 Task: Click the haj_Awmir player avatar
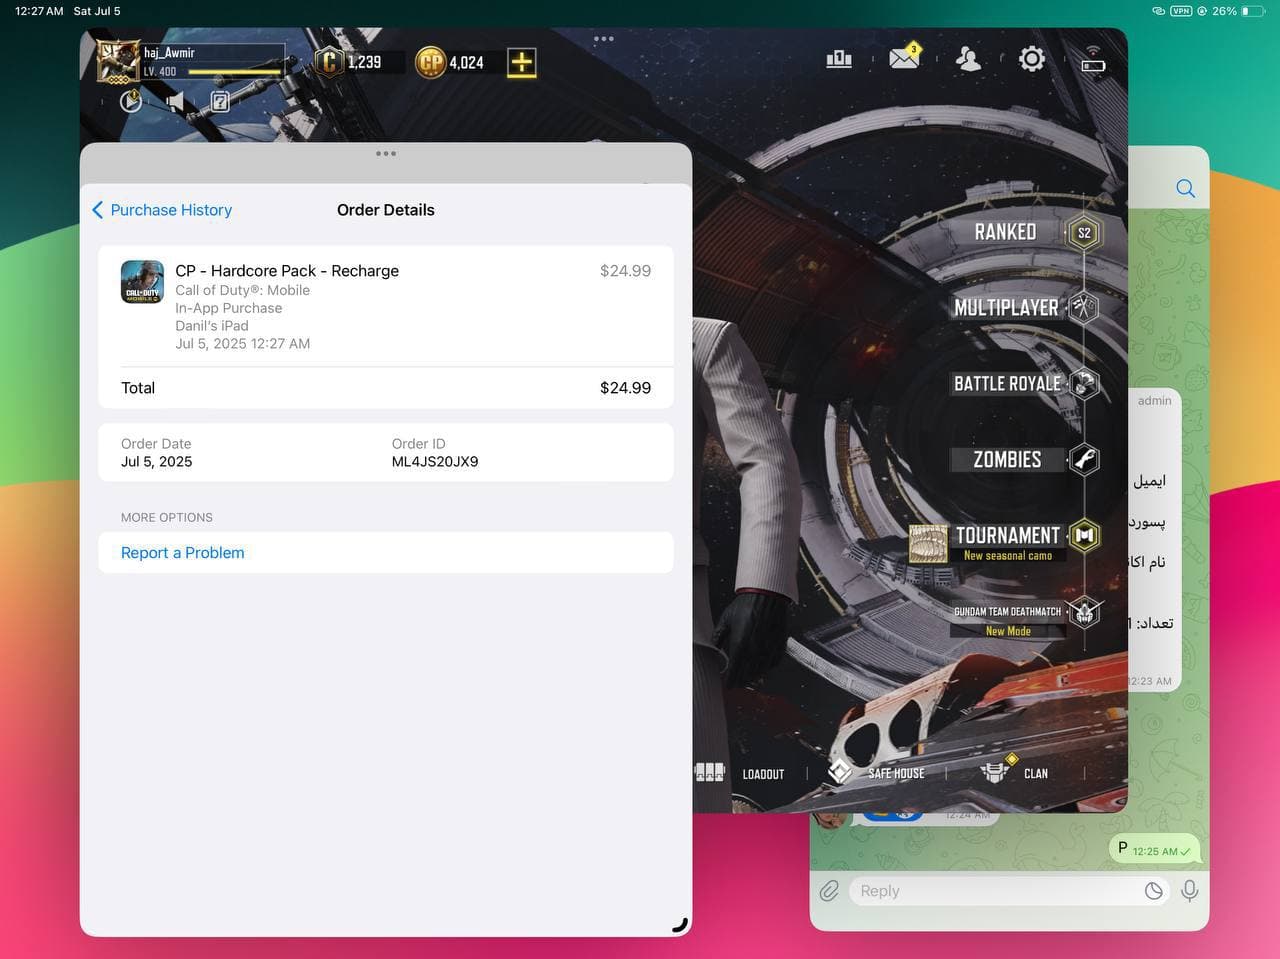pyautogui.click(x=118, y=62)
